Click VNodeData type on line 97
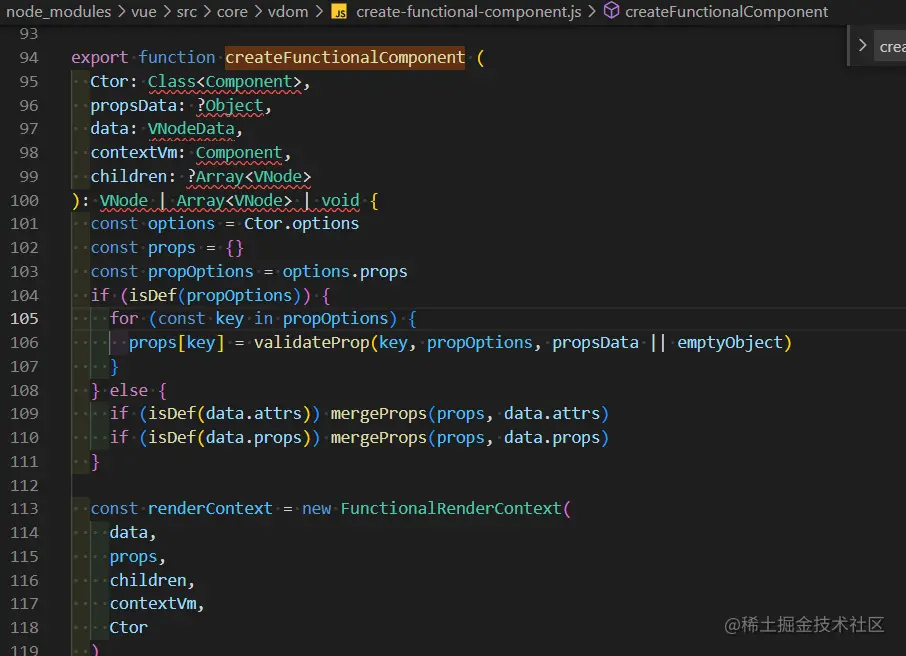906x656 pixels. point(191,129)
